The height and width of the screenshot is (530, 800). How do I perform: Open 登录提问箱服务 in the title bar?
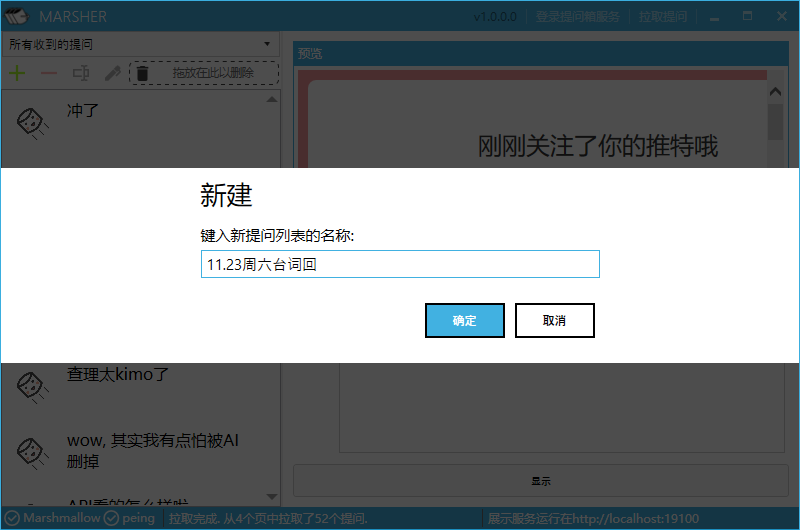pyautogui.click(x=577, y=17)
